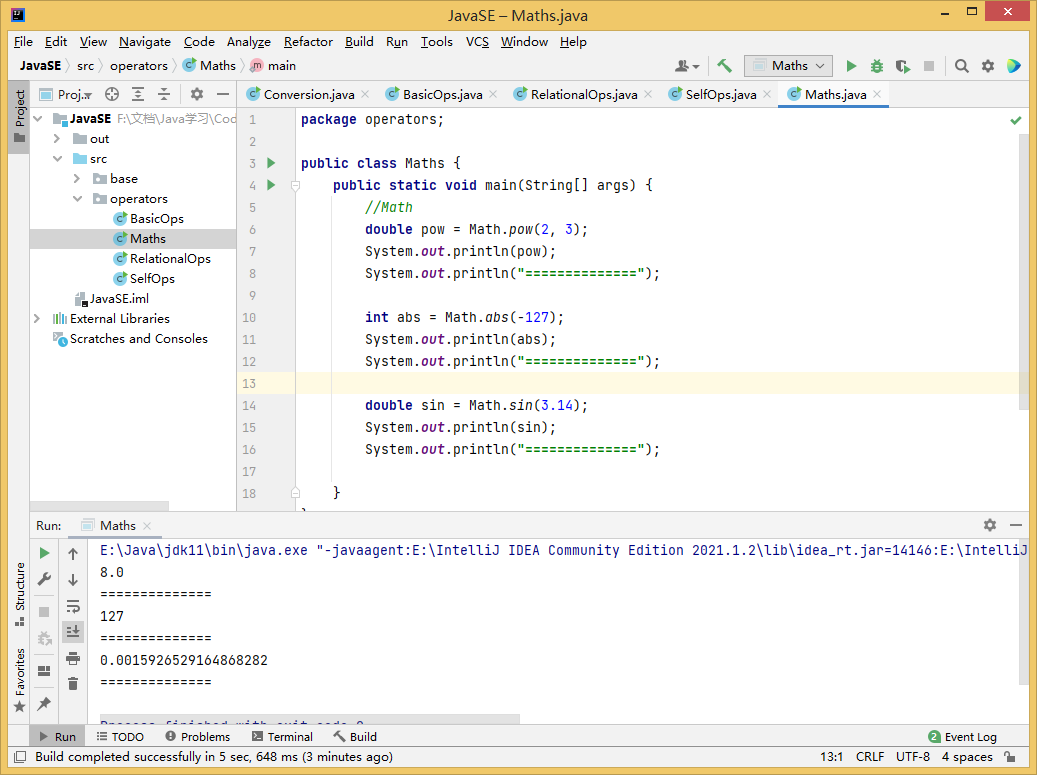Rerun Maths from the Run panel

(44, 553)
